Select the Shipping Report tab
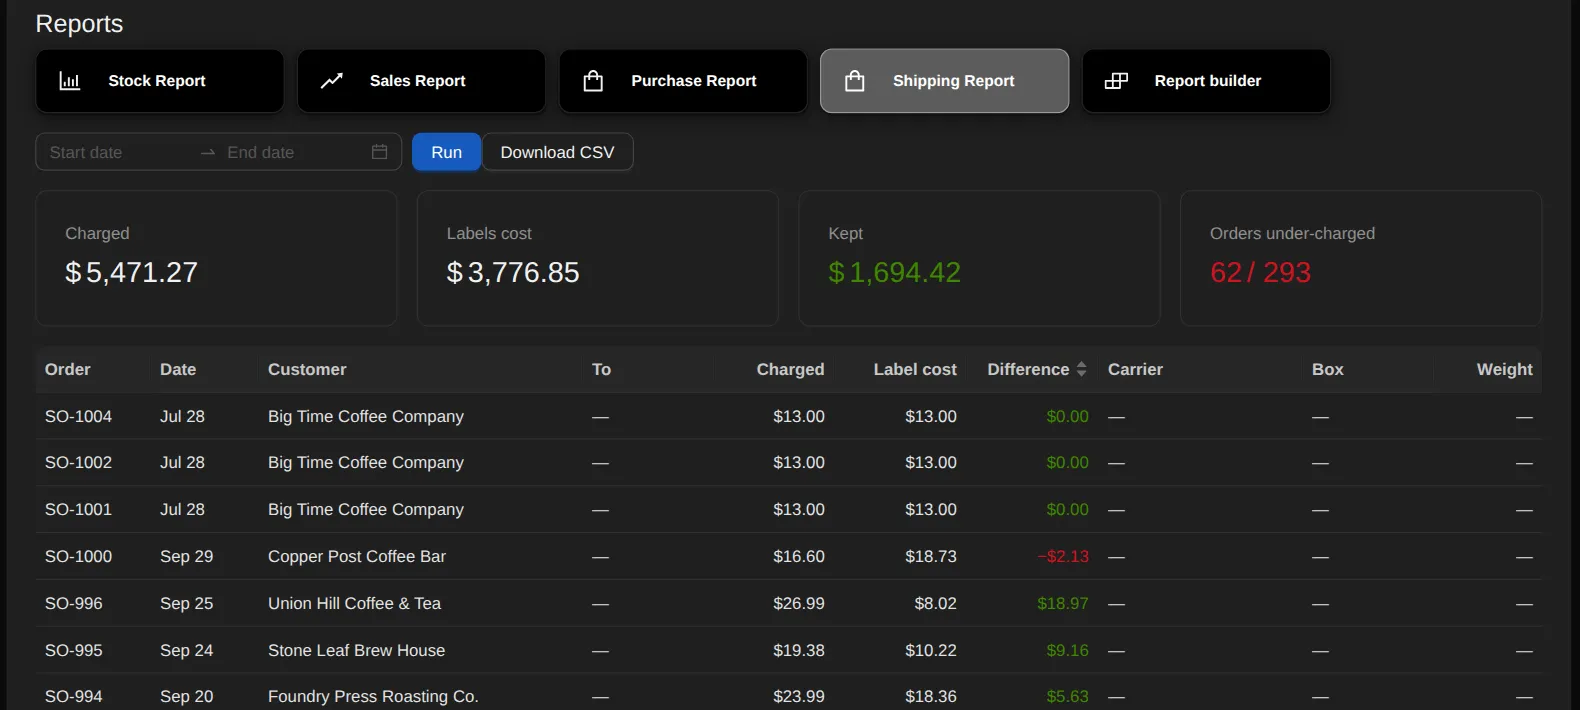Viewport: 1580px width, 710px height. point(945,81)
